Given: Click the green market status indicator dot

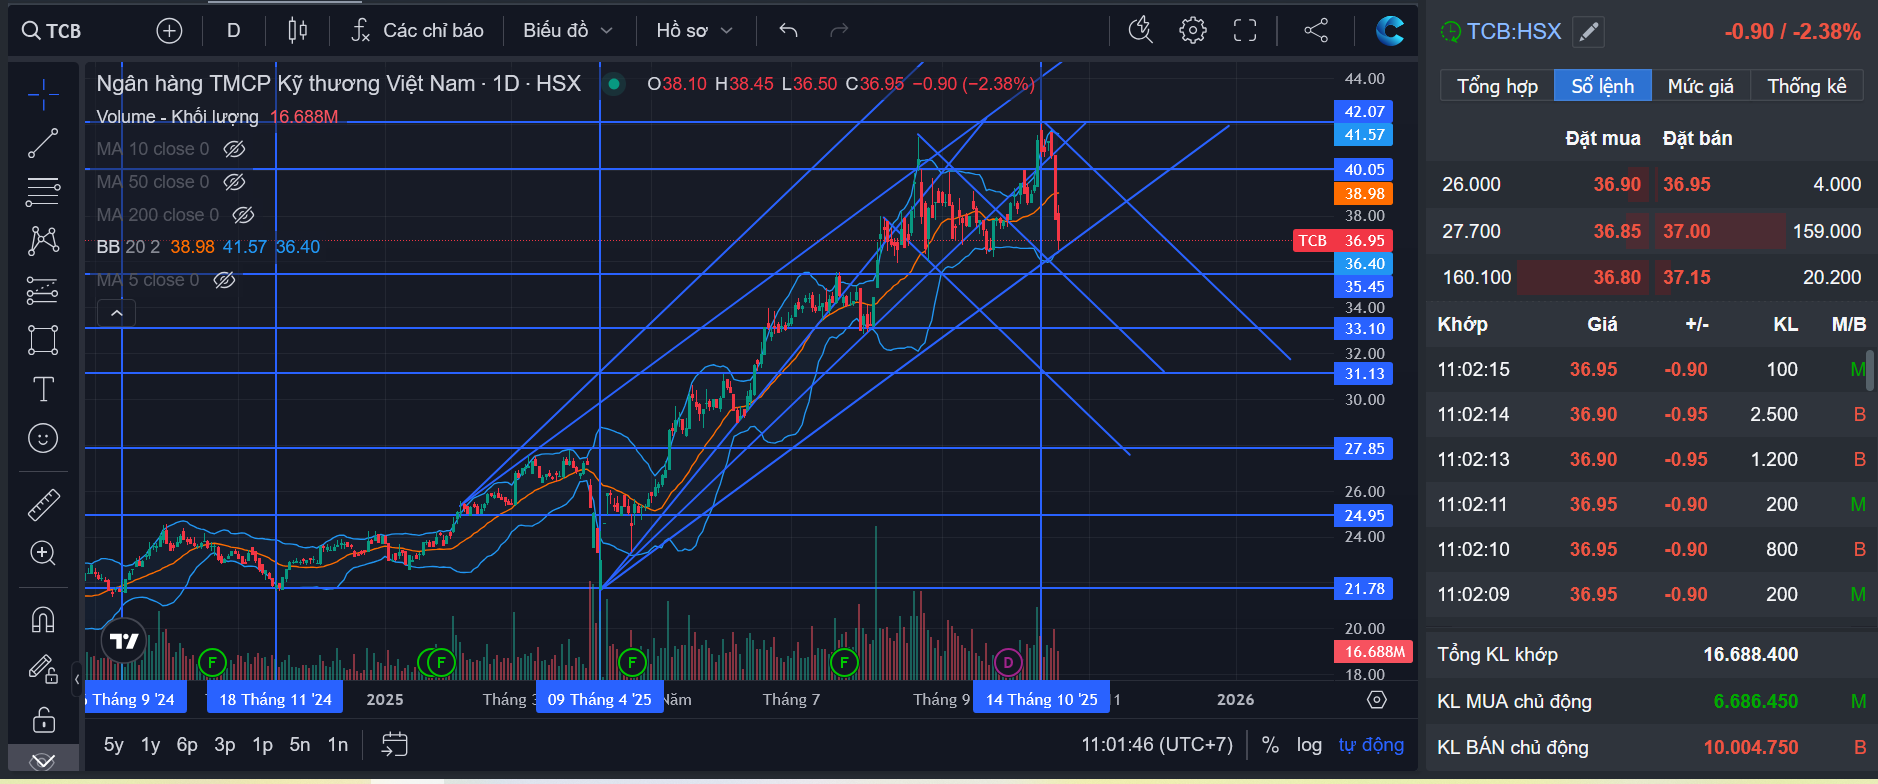Looking at the screenshot, I should [x=614, y=84].
